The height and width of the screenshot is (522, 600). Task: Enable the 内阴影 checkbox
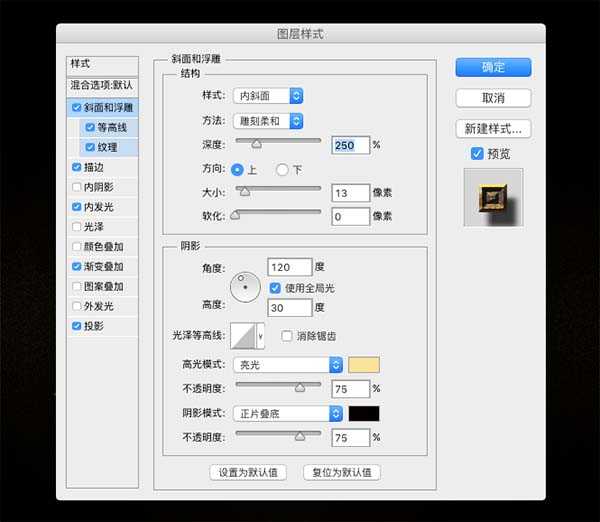[77, 187]
